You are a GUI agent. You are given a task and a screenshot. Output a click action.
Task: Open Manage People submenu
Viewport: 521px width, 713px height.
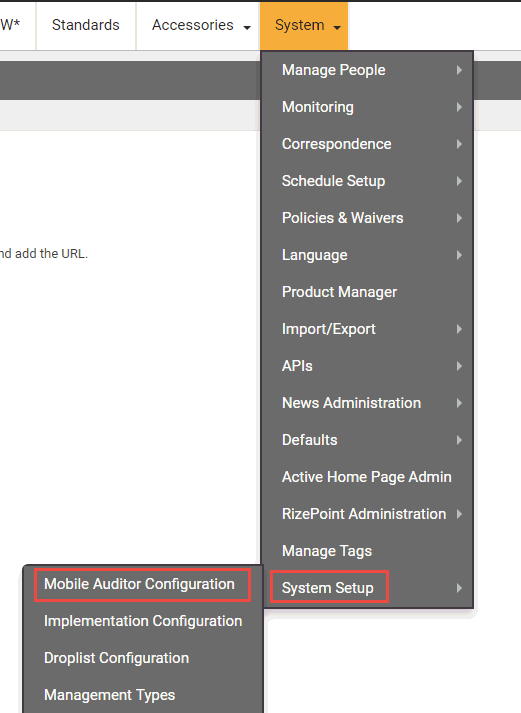coord(368,70)
